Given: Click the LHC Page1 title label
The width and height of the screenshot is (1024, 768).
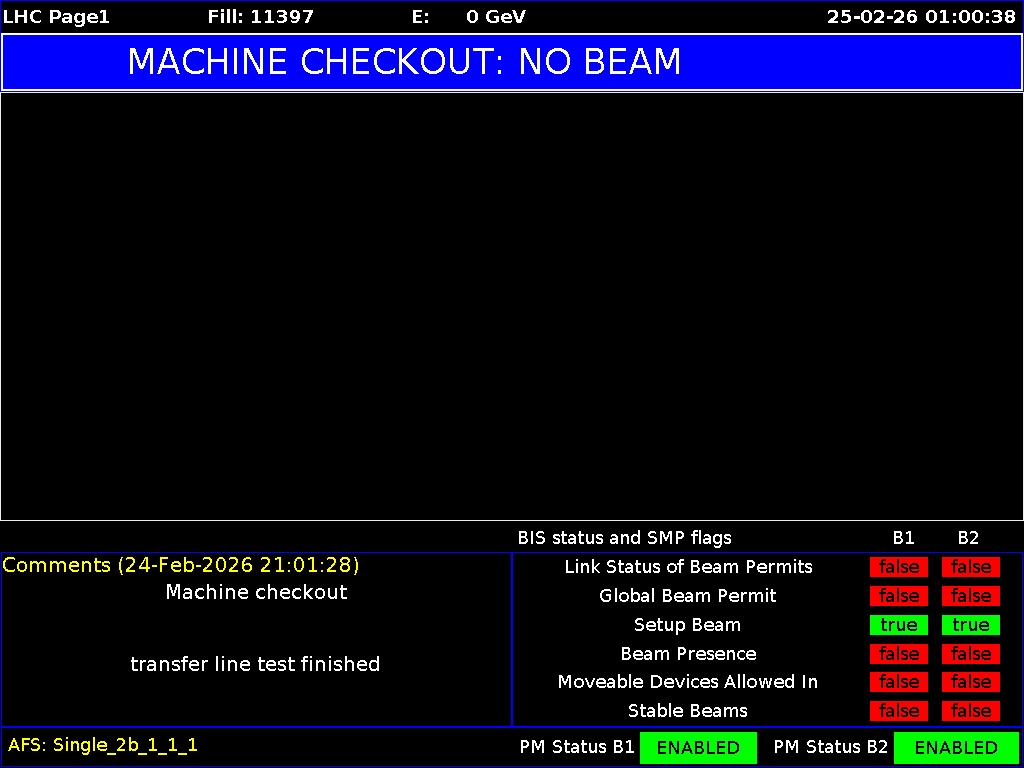Looking at the screenshot, I should point(55,16).
